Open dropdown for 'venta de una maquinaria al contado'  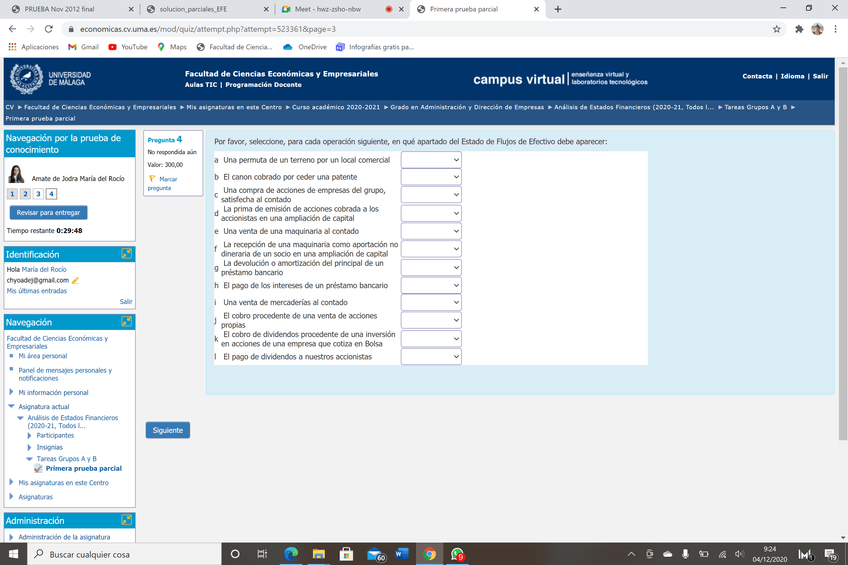(431, 231)
